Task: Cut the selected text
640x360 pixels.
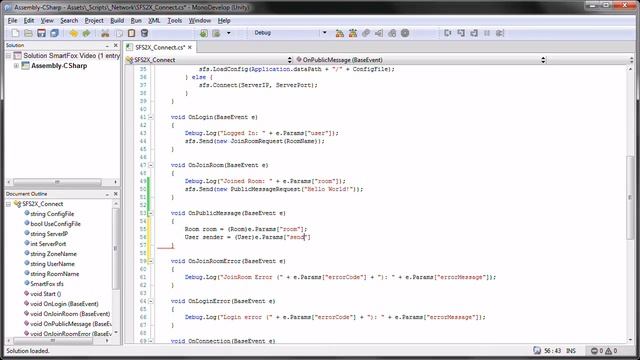Action: [105, 33]
